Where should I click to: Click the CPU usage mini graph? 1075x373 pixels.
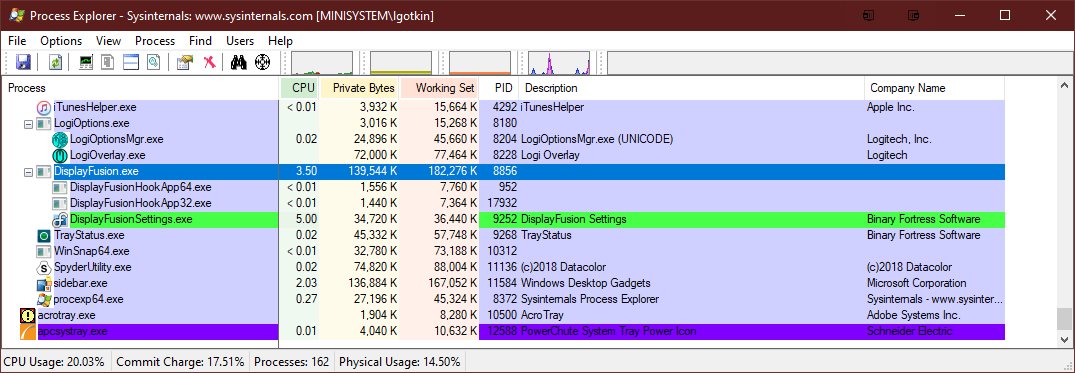[x=322, y=63]
